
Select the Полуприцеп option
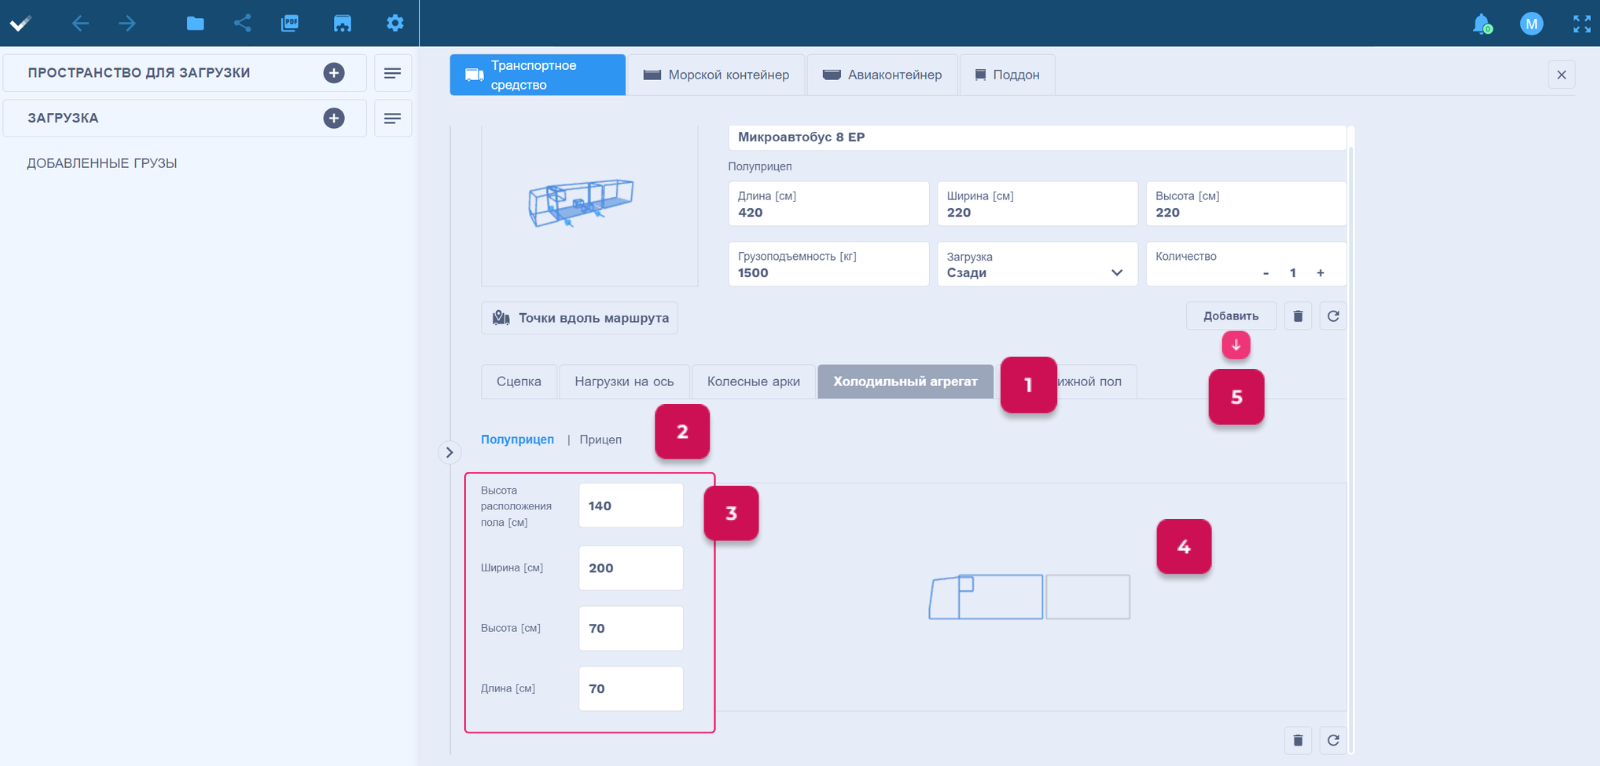[x=517, y=440]
